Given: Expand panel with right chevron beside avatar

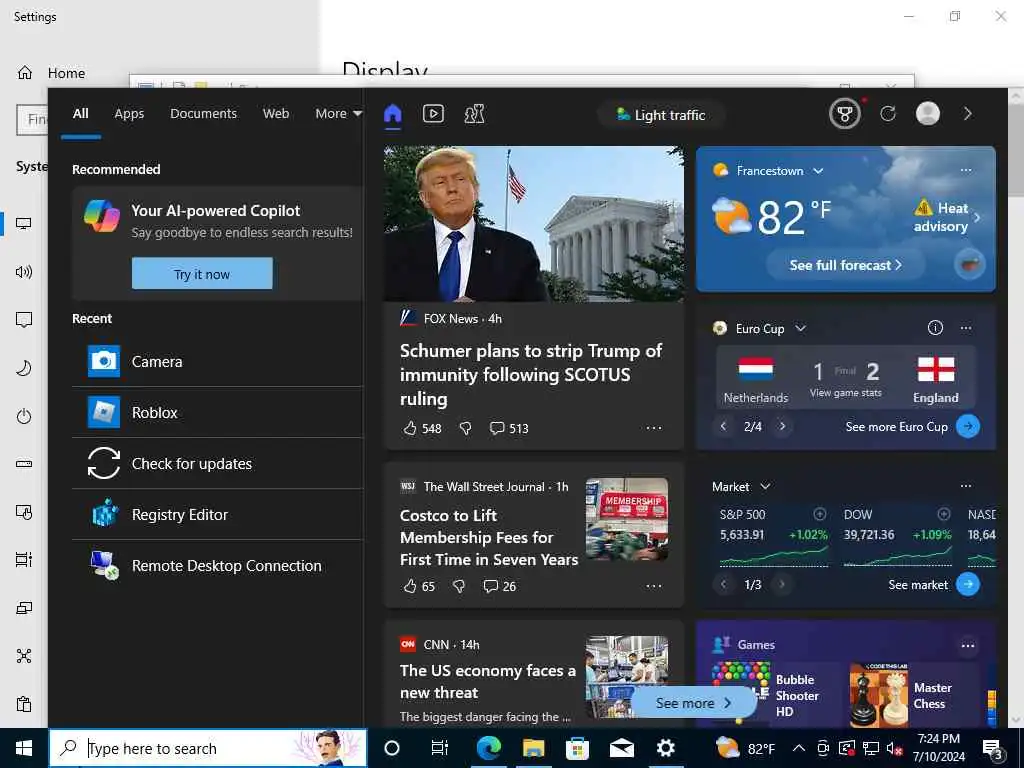Looking at the screenshot, I should pyautogui.click(x=968, y=114).
